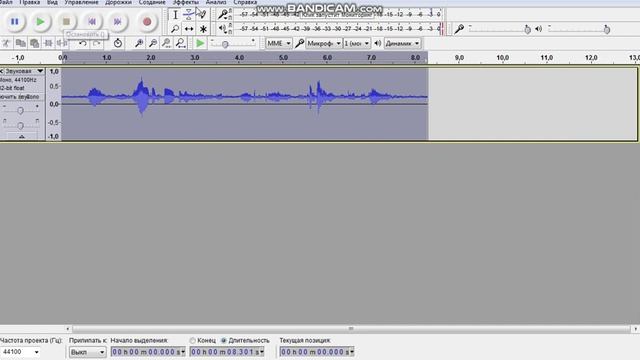This screenshot has height=360, width=640.
Task: Click the Zoom Out magnifier icon
Action: click(153, 43)
